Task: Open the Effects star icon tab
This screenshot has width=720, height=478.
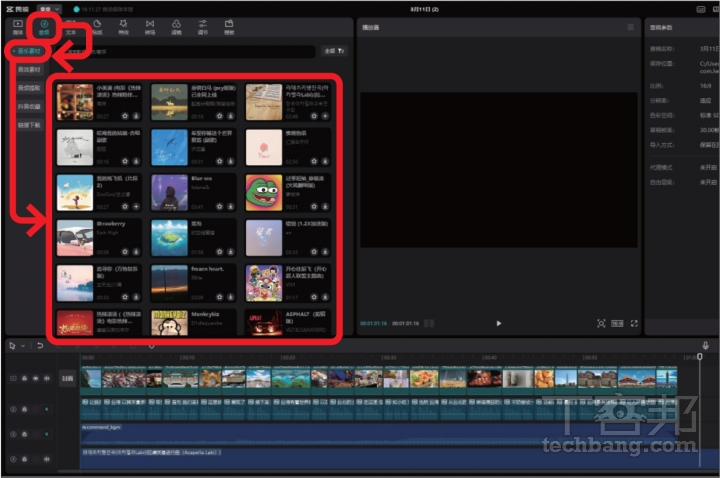Action: [124, 27]
